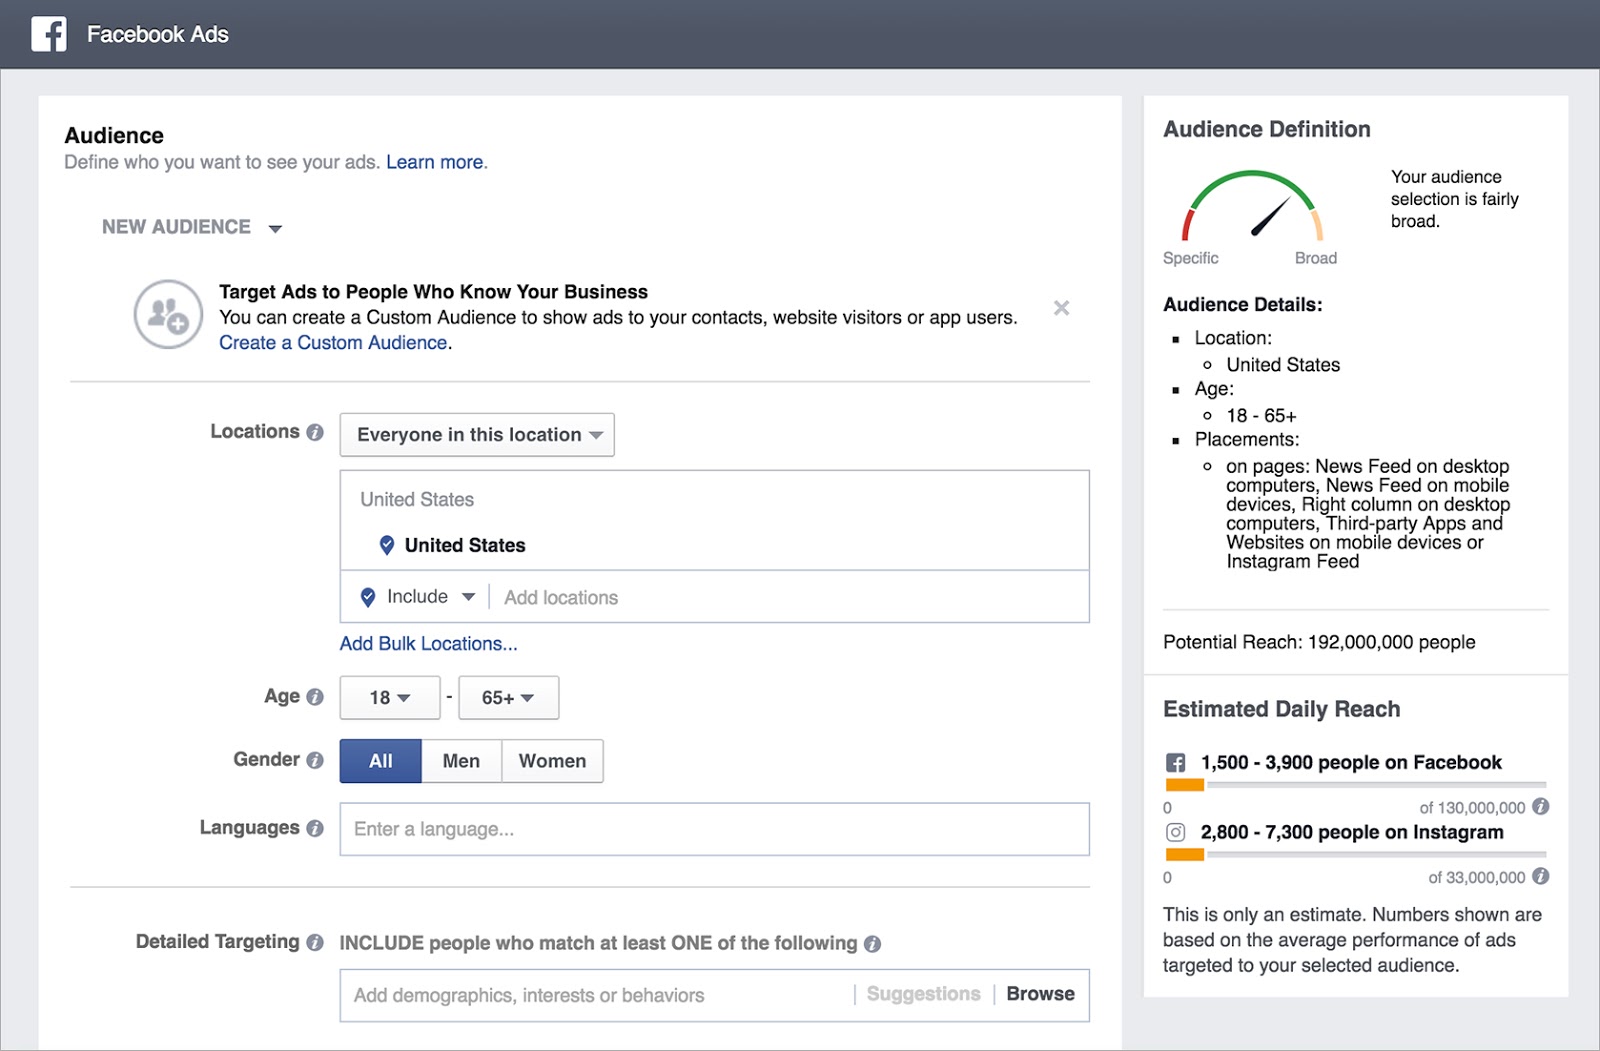Image resolution: width=1600 pixels, height=1051 pixels.
Task: Click info icon after 'ONE of the following'
Action: click(x=872, y=943)
